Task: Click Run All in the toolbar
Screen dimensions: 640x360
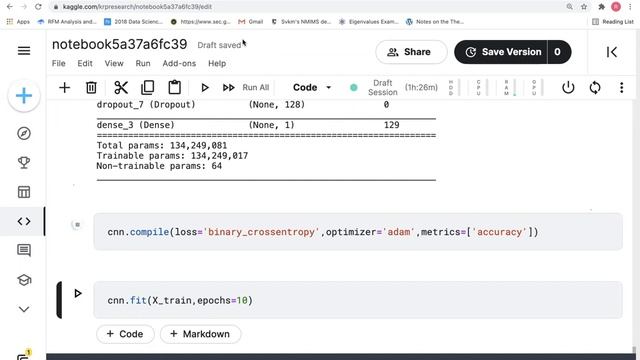Action: (x=246, y=87)
